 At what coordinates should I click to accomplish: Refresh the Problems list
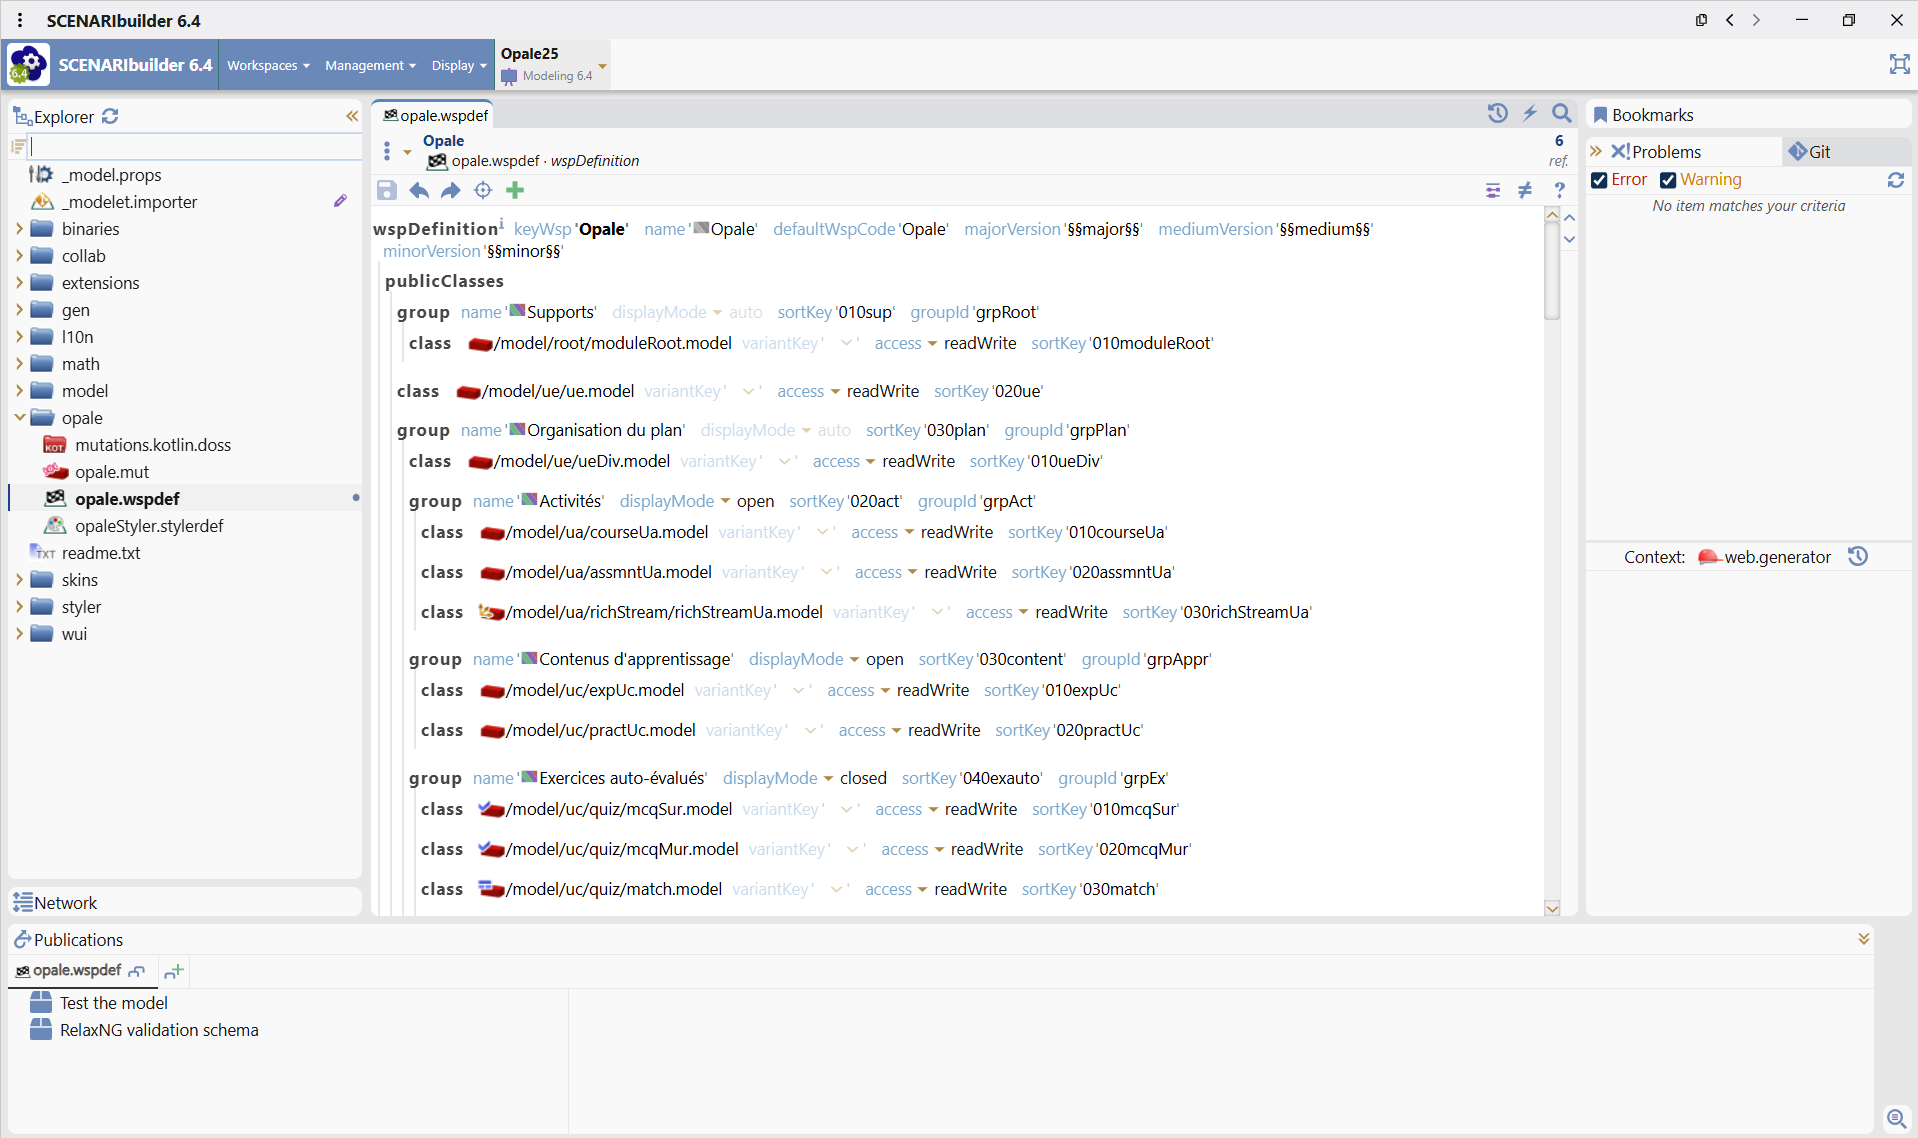pyautogui.click(x=1895, y=180)
